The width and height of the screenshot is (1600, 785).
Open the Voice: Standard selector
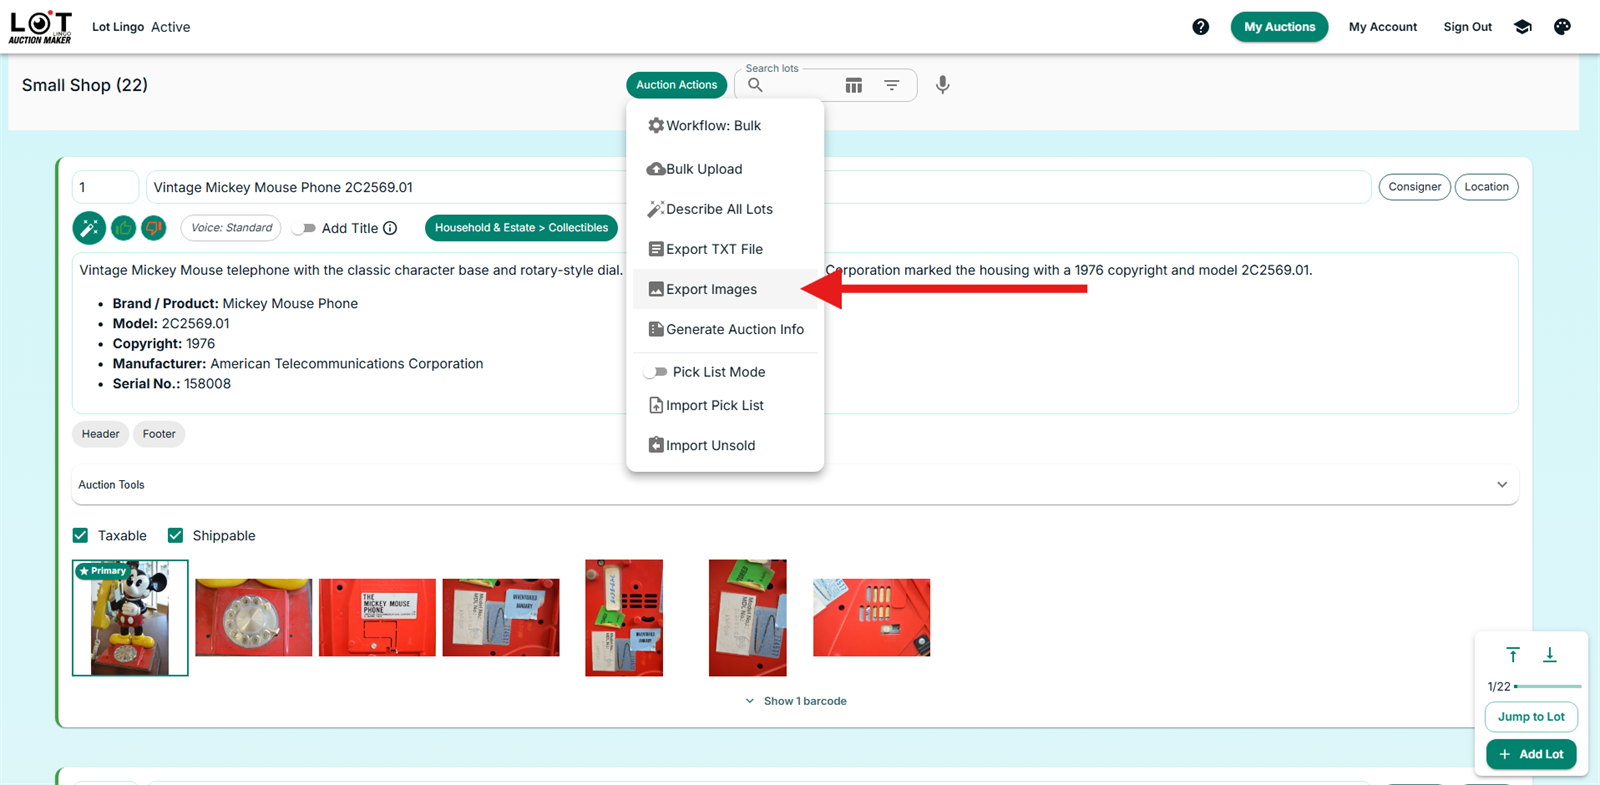point(231,228)
